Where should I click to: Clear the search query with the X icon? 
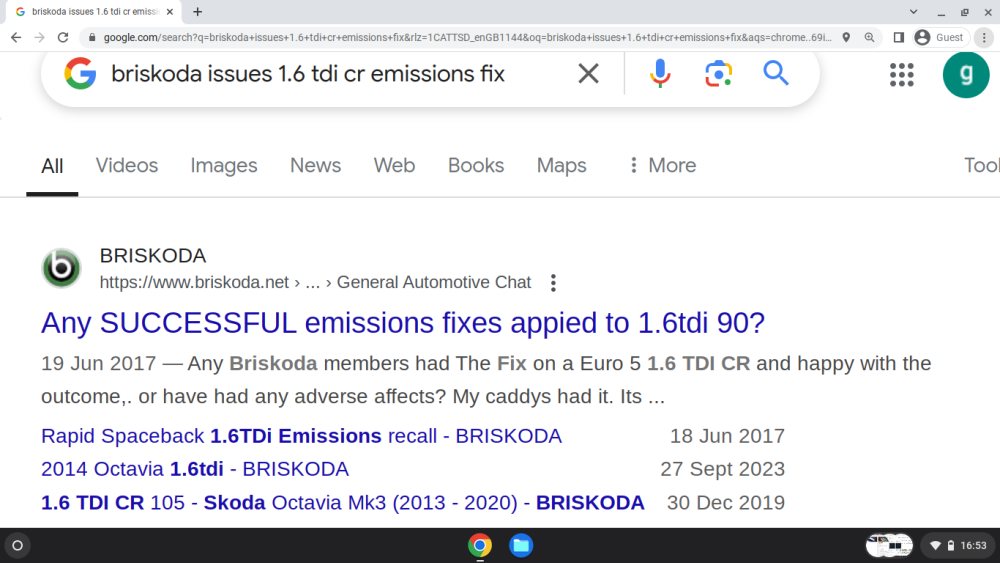click(x=588, y=74)
